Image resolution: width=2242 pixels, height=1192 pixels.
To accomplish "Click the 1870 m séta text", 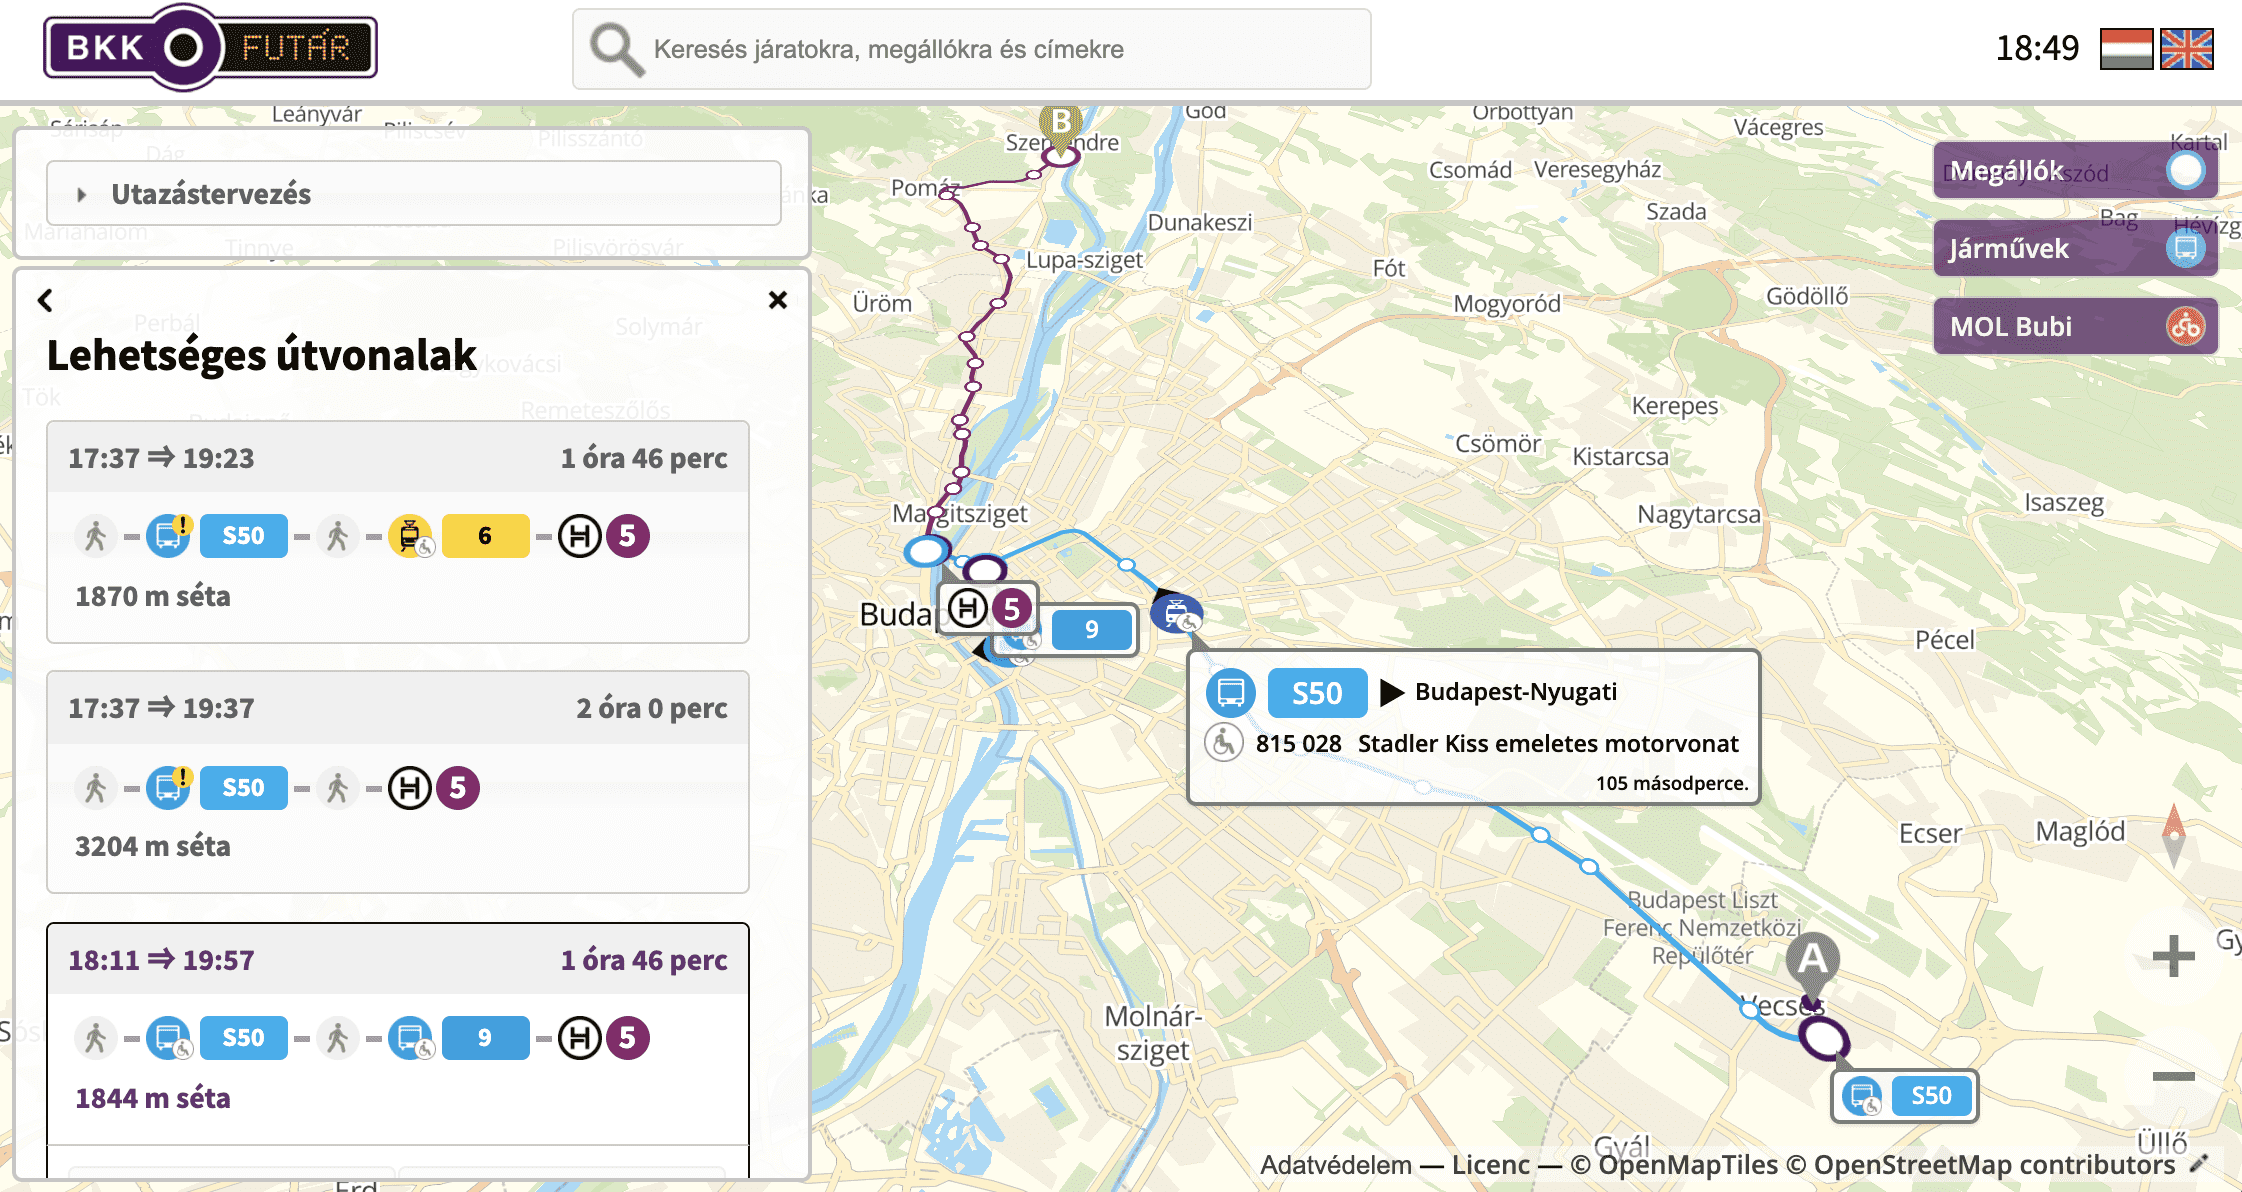I will coord(153,596).
